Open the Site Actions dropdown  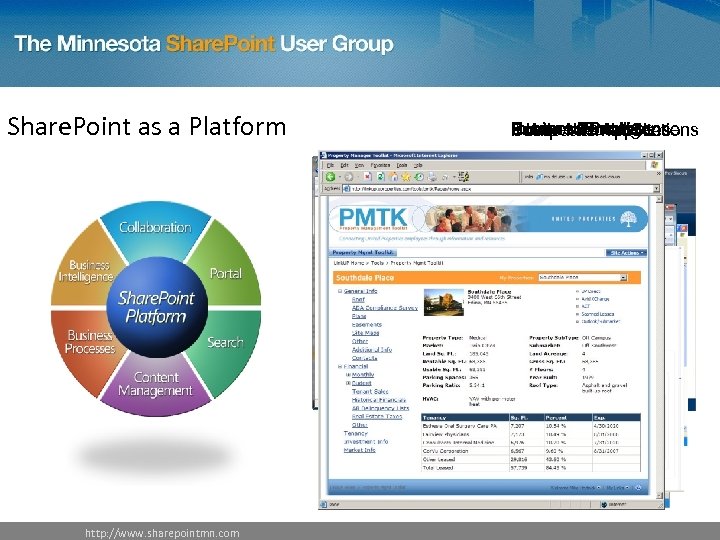point(626,253)
